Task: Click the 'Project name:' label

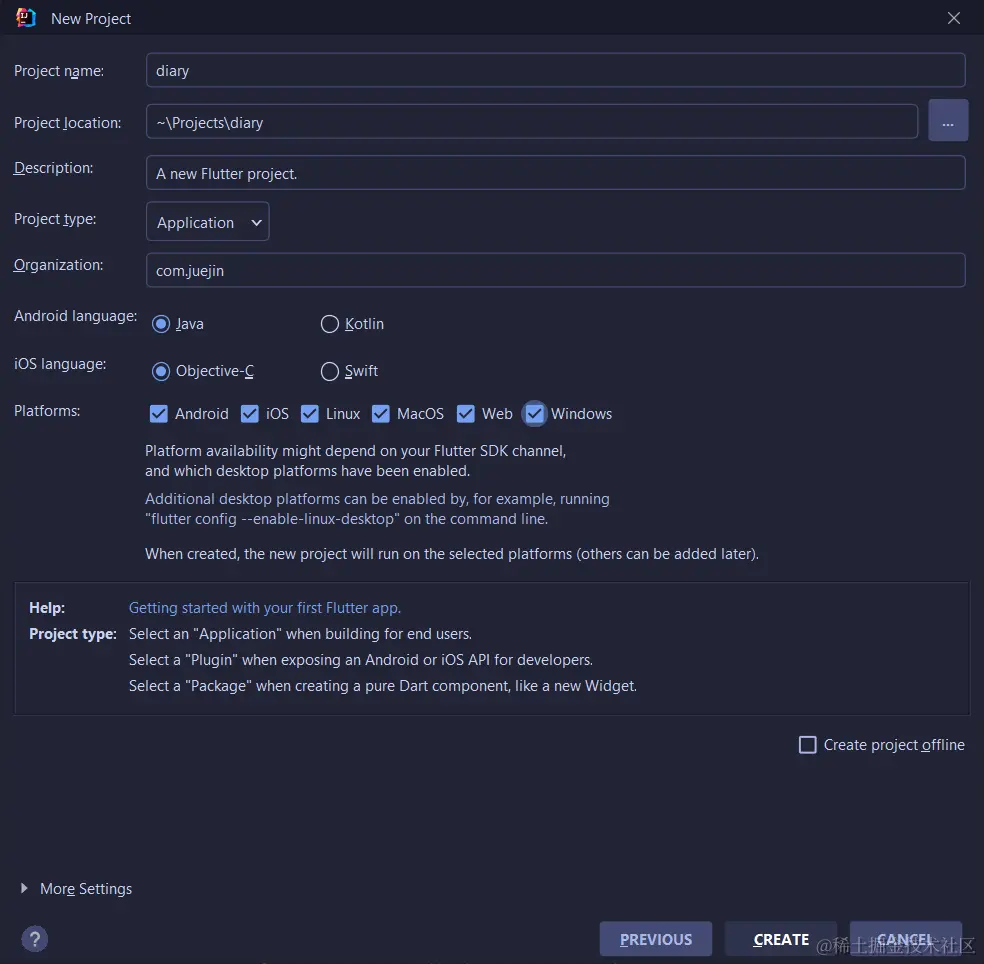Action: click(59, 71)
